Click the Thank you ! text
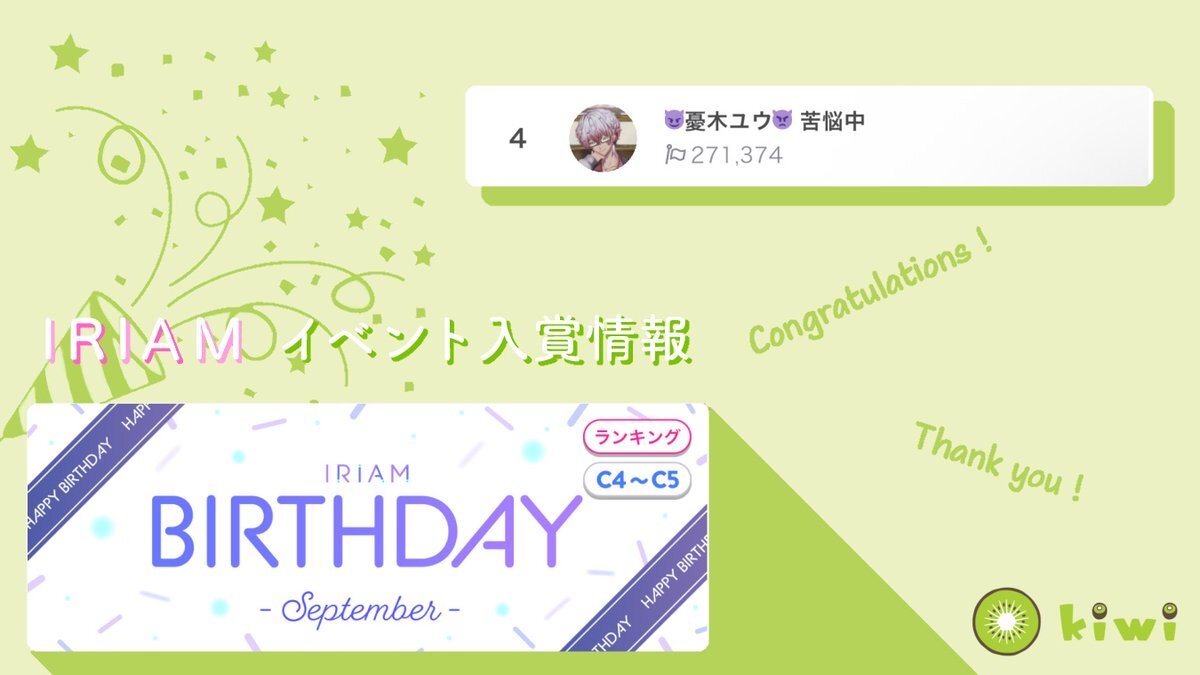The image size is (1200, 675). pyautogui.click(x=999, y=460)
